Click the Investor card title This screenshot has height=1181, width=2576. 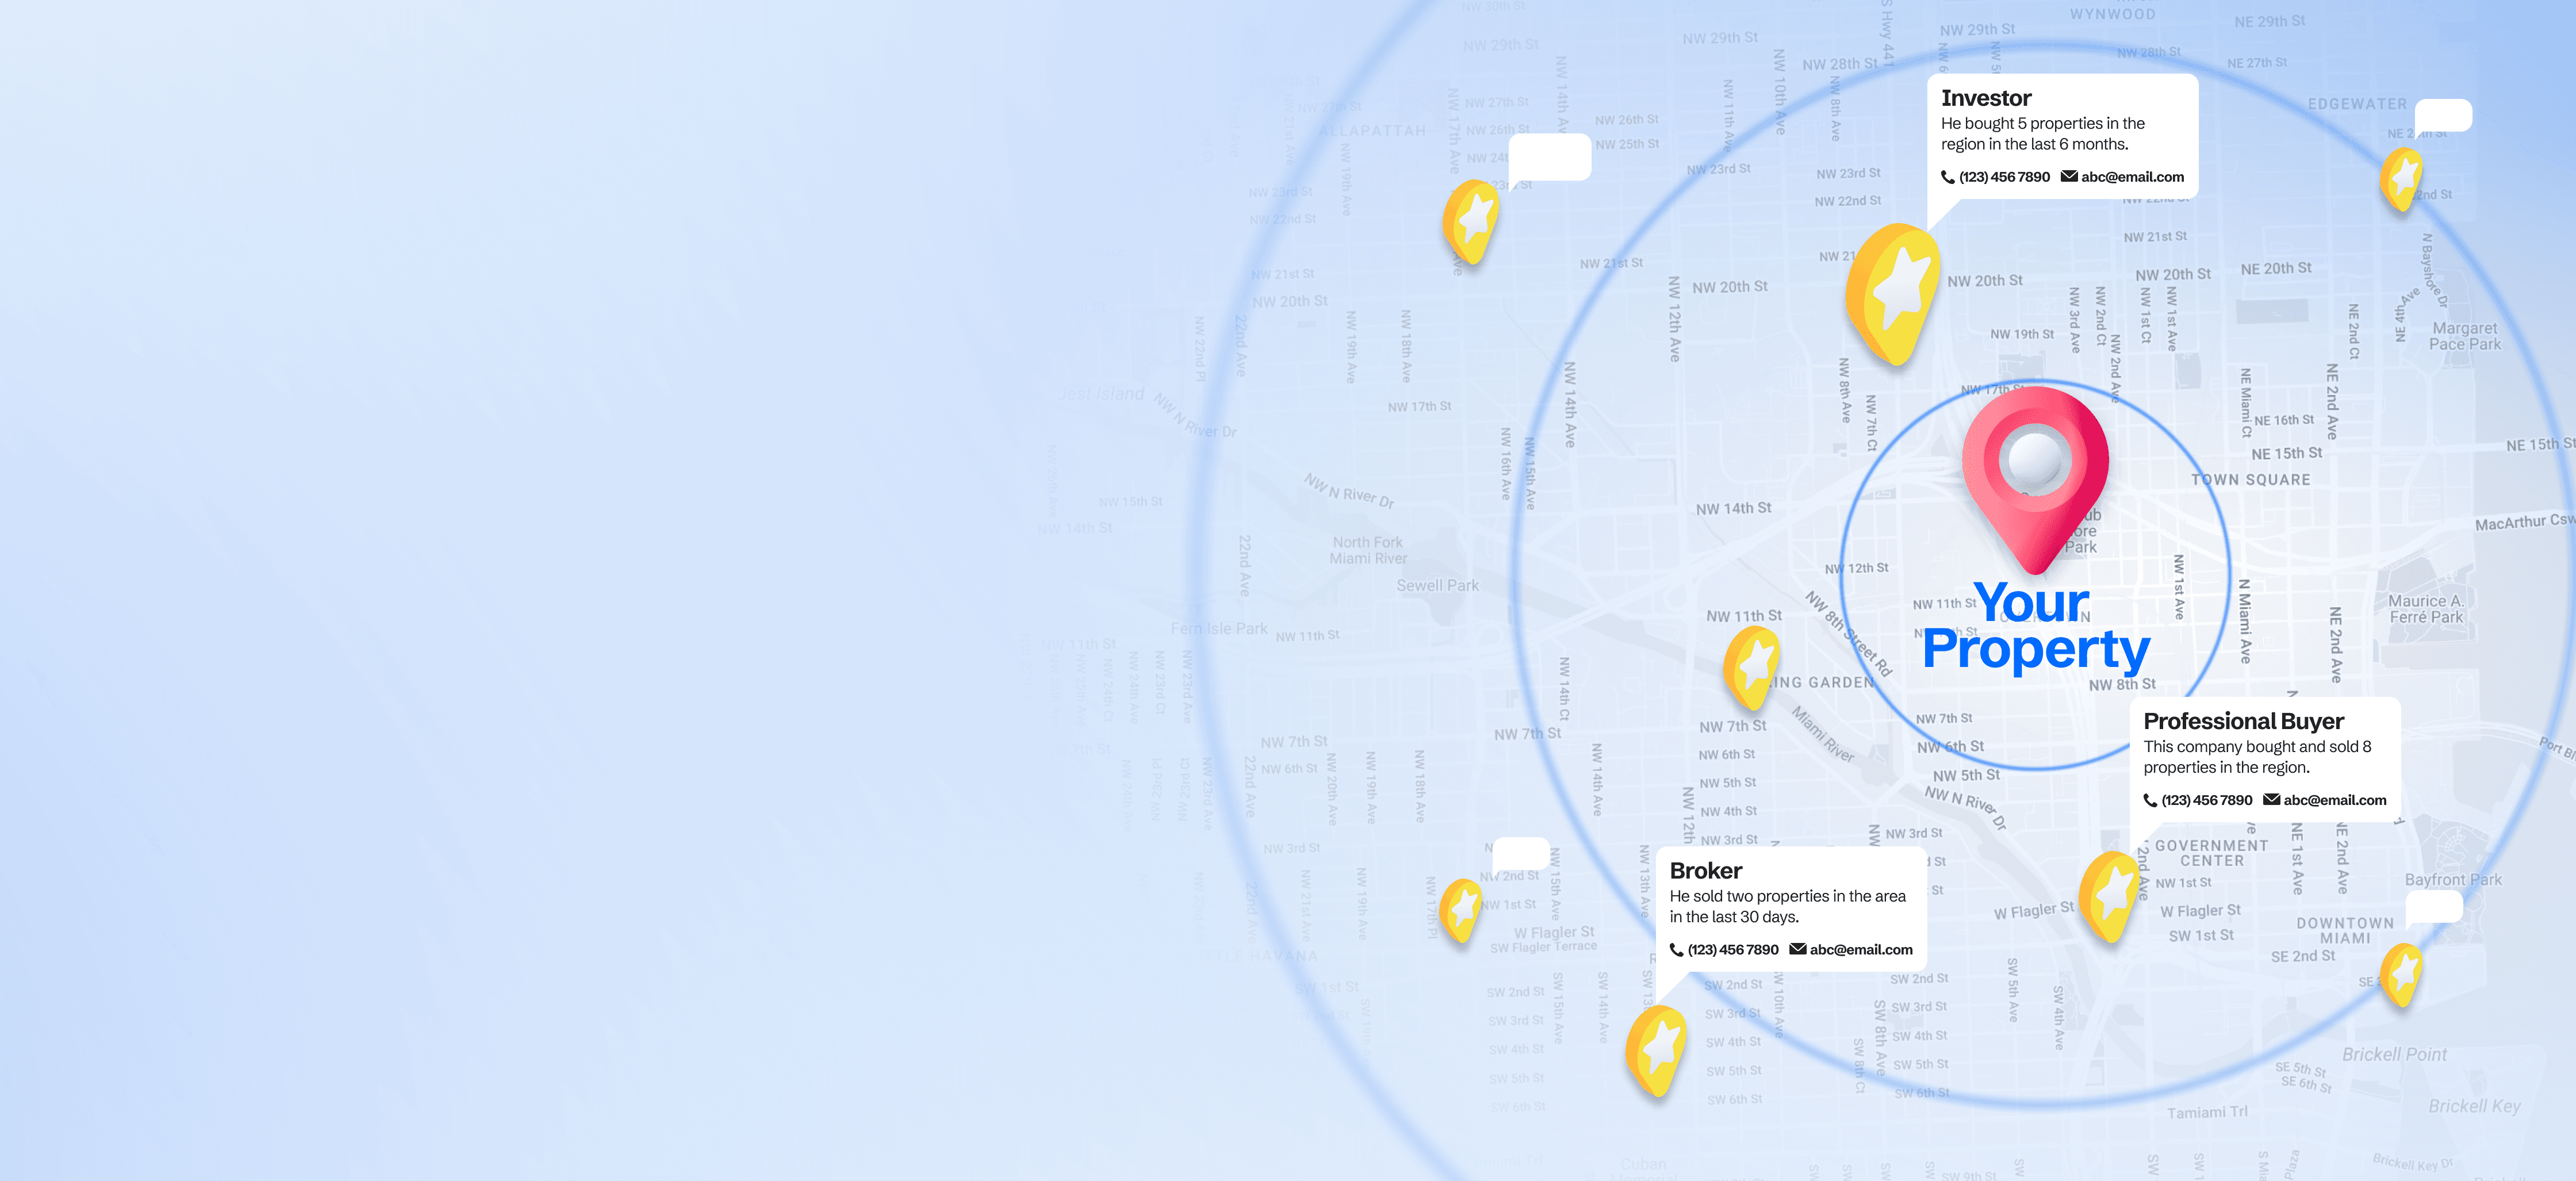tap(1986, 98)
